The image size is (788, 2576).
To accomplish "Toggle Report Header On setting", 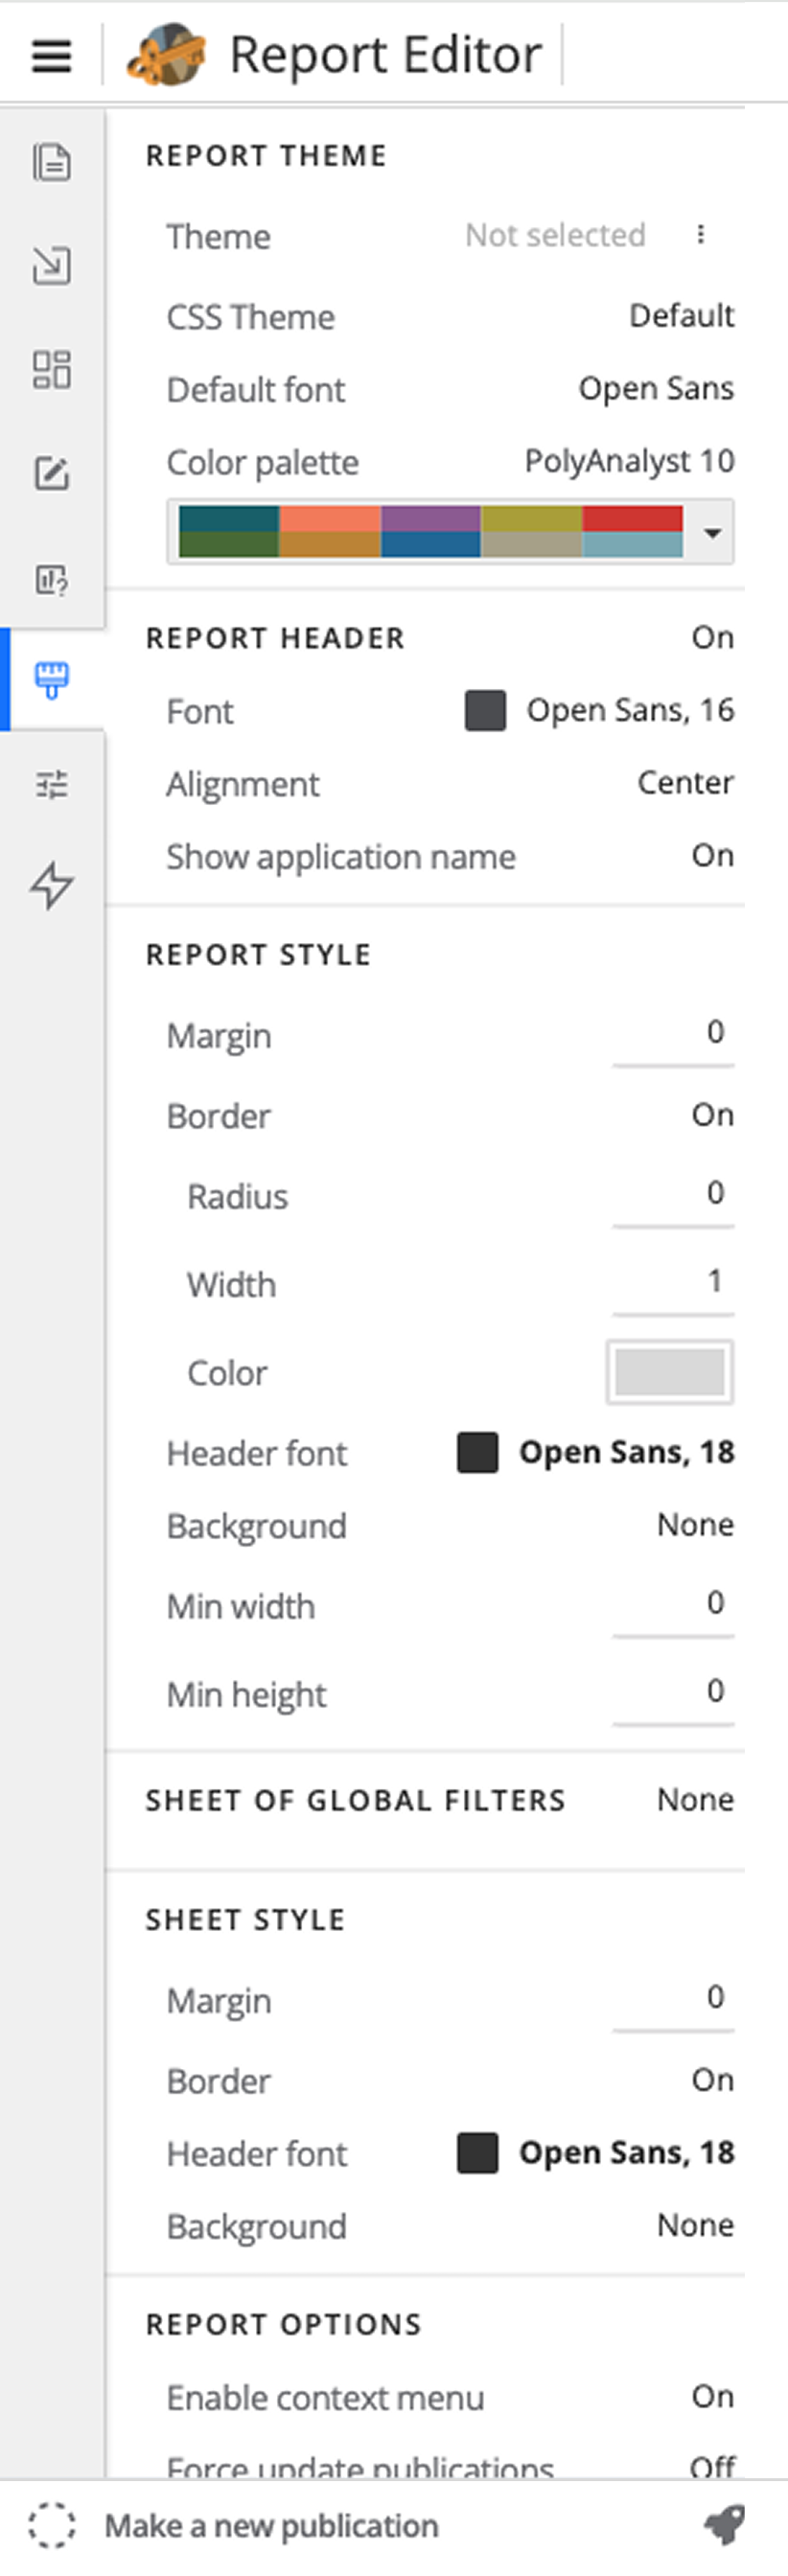I will [x=712, y=638].
